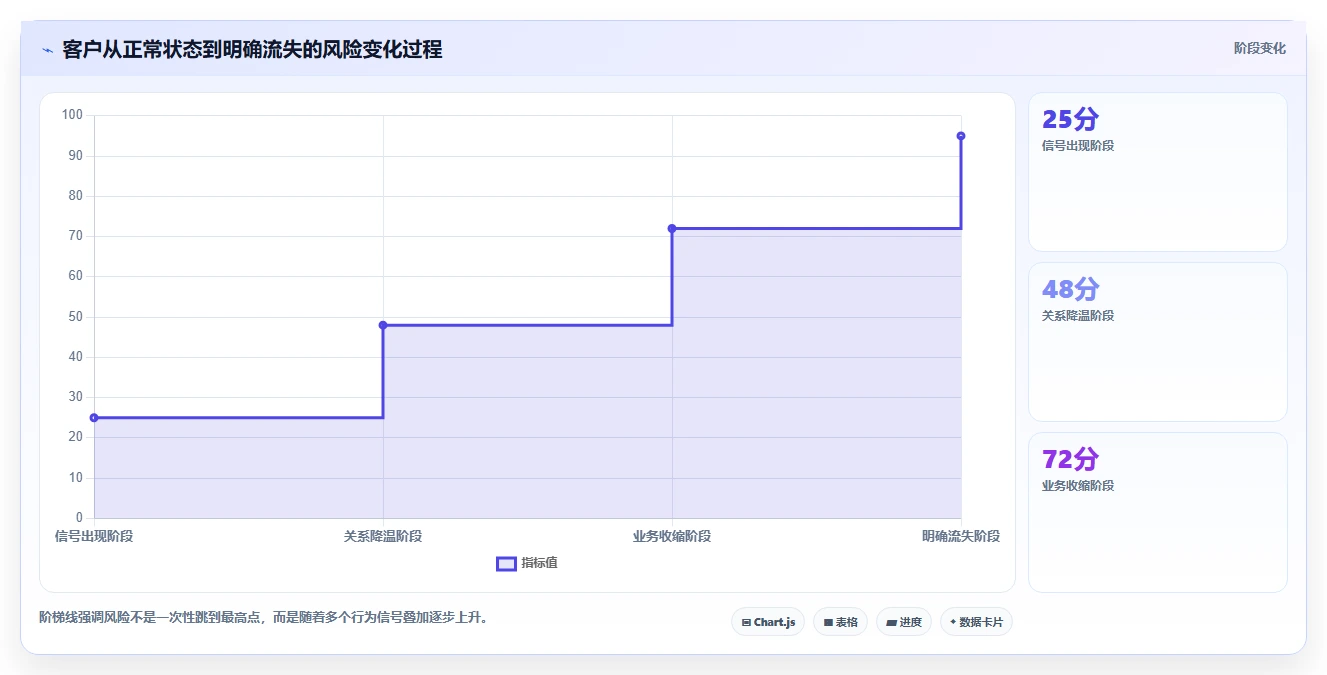Open the 72分 业务收缩阶段 card

coord(1158,512)
